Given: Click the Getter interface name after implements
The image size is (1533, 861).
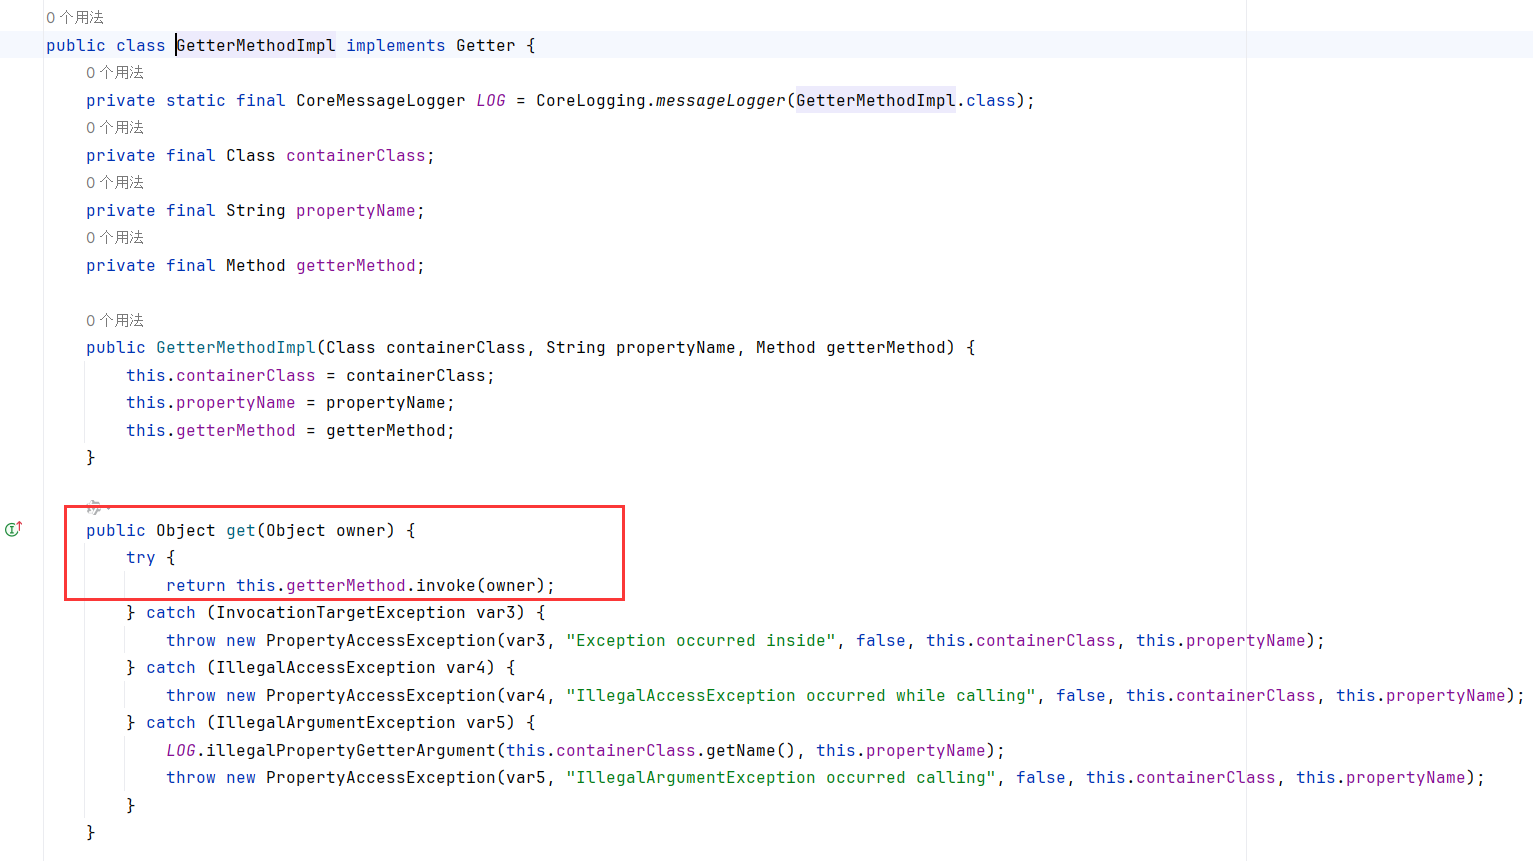Looking at the screenshot, I should (x=485, y=46).
